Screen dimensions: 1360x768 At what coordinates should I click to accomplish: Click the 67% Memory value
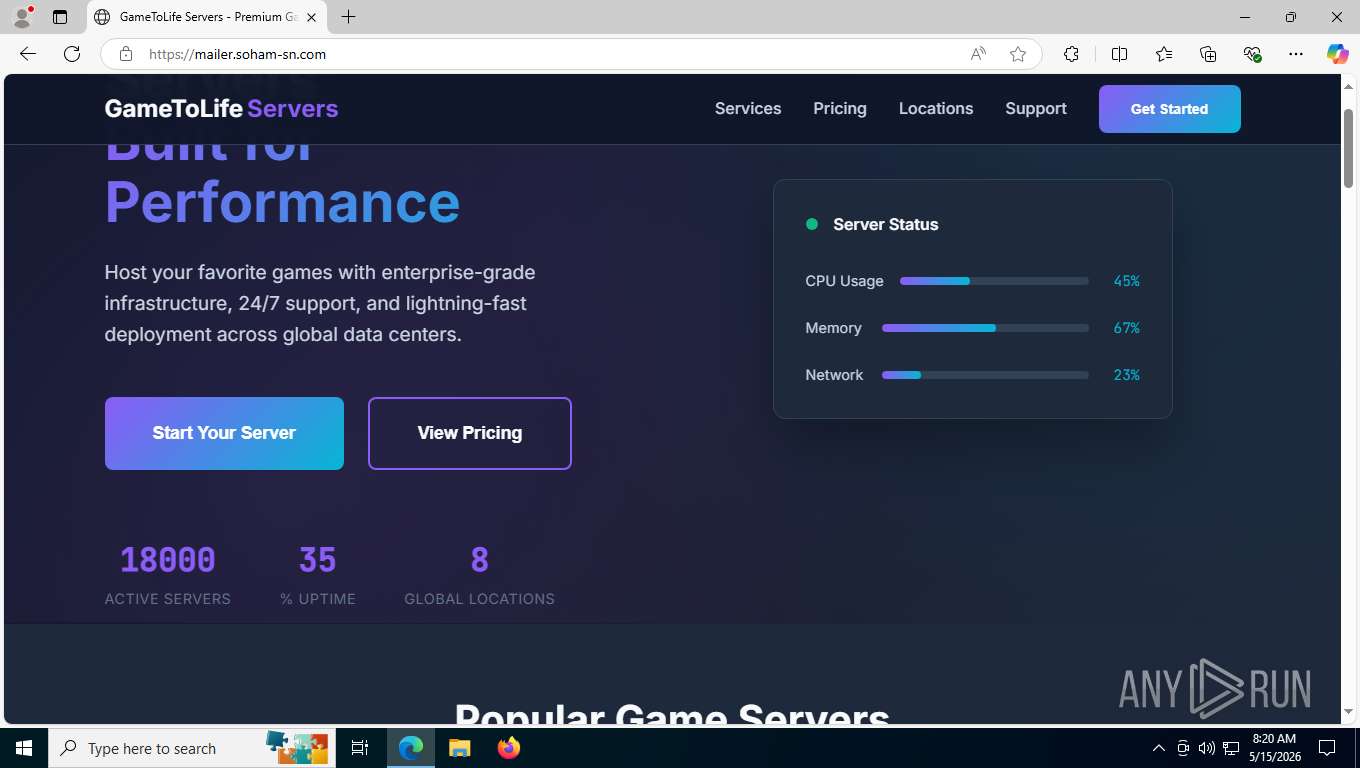(1126, 328)
